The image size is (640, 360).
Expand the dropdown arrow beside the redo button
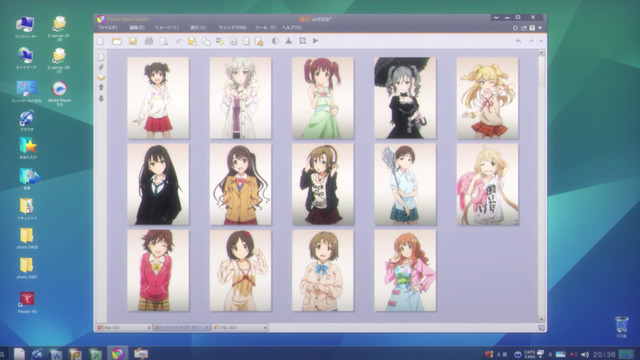point(541,41)
